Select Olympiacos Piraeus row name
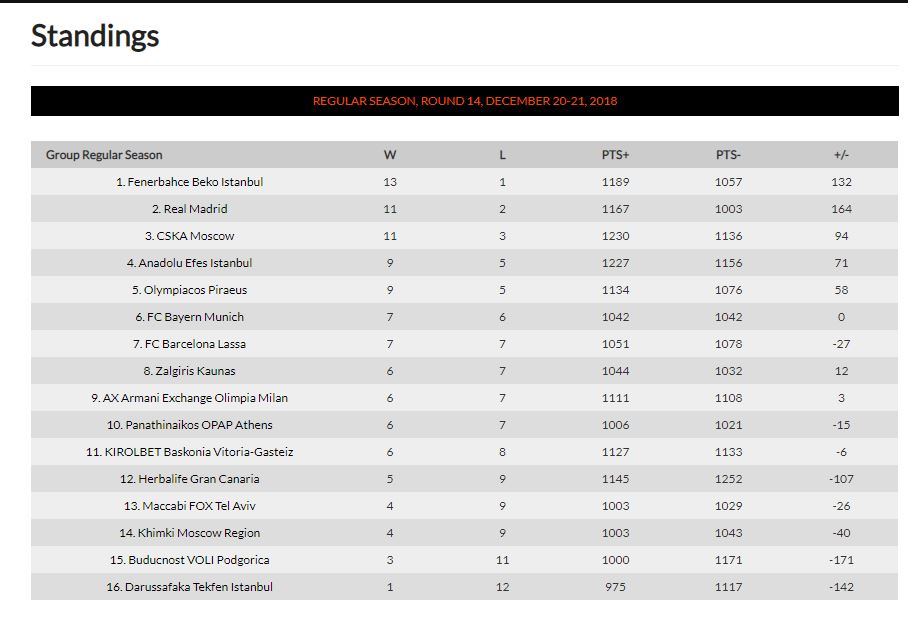This screenshot has width=908, height=619. click(x=195, y=290)
